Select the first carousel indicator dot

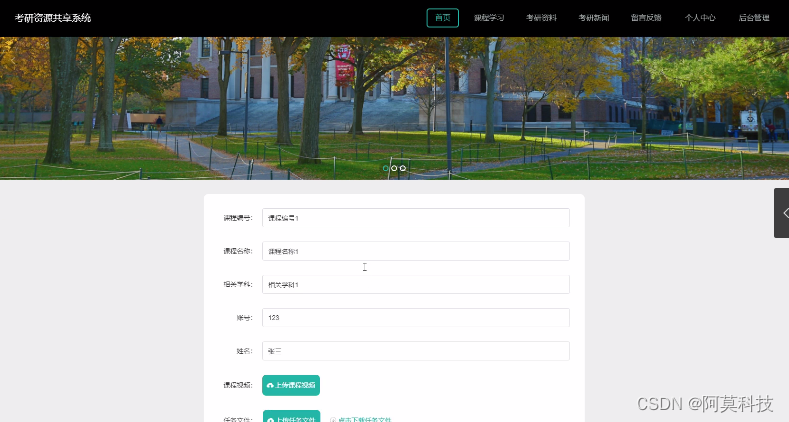click(x=386, y=168)
